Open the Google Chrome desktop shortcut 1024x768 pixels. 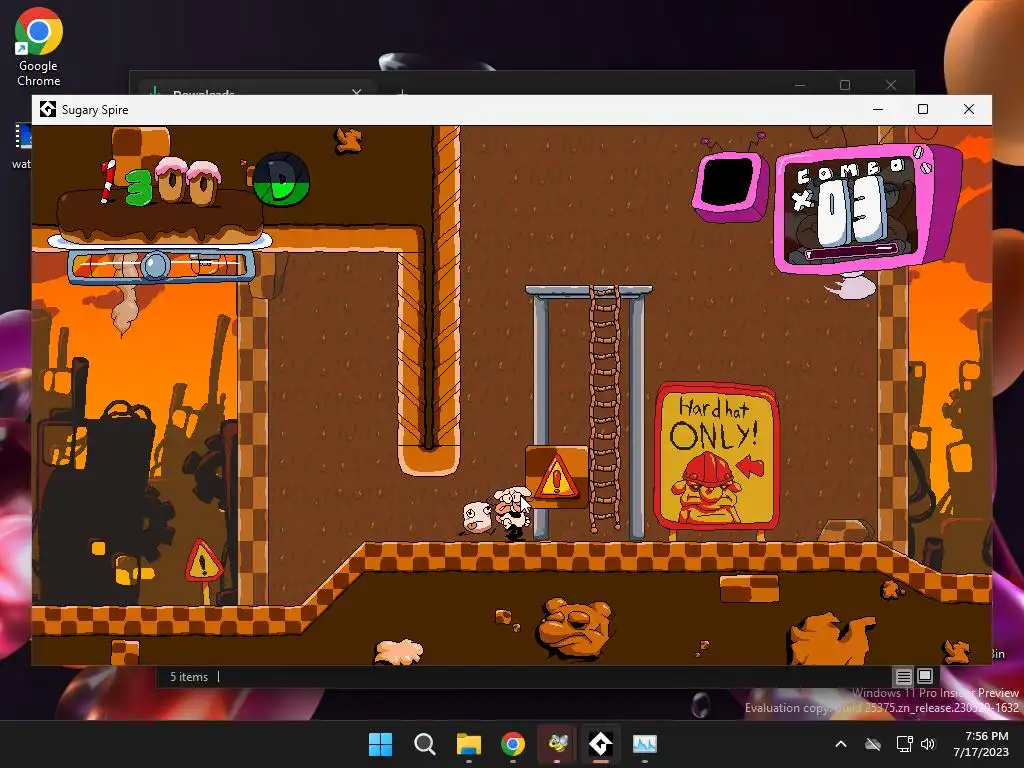tap(39, 48)
